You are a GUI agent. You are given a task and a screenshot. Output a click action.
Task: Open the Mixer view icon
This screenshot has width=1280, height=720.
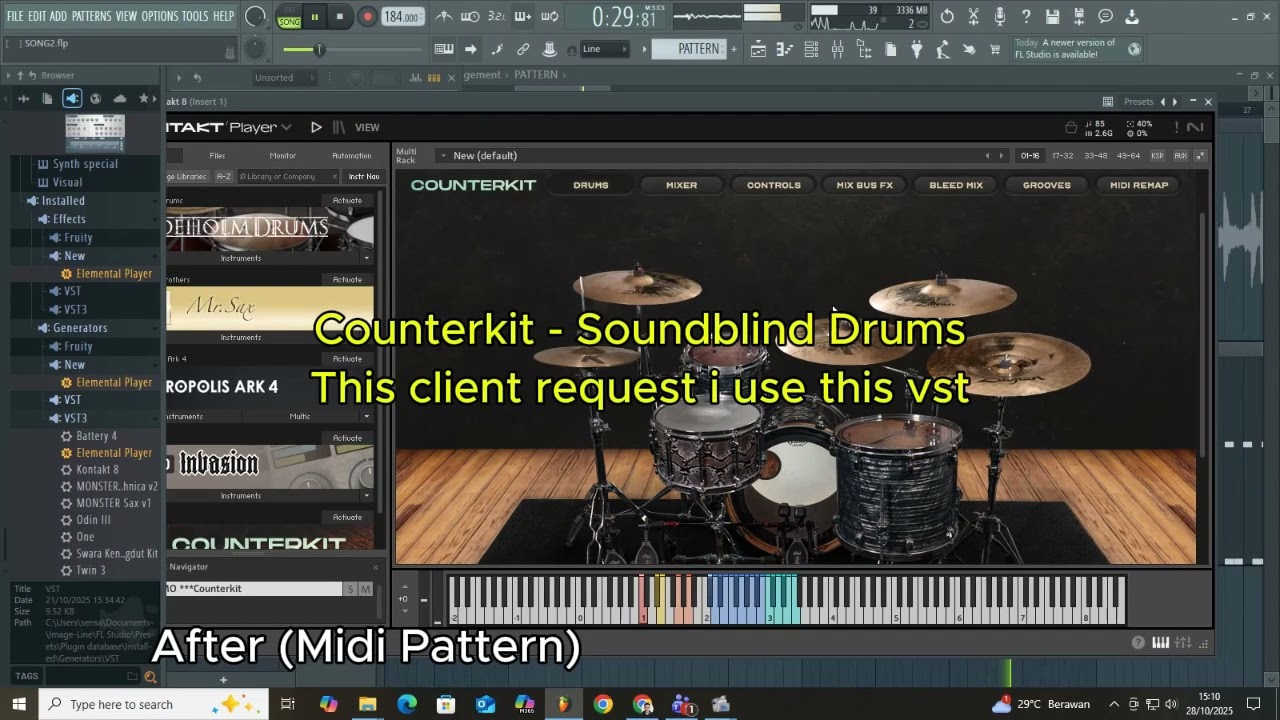tap(837, 49)
